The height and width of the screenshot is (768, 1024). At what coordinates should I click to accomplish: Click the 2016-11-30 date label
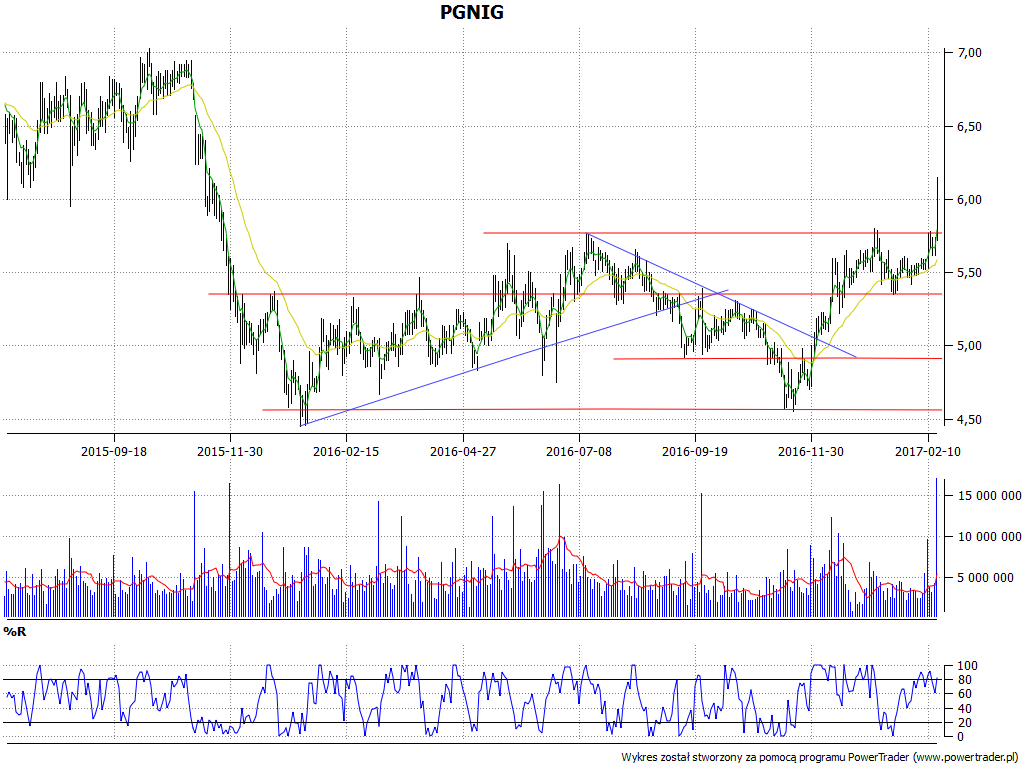click(811, 451)
